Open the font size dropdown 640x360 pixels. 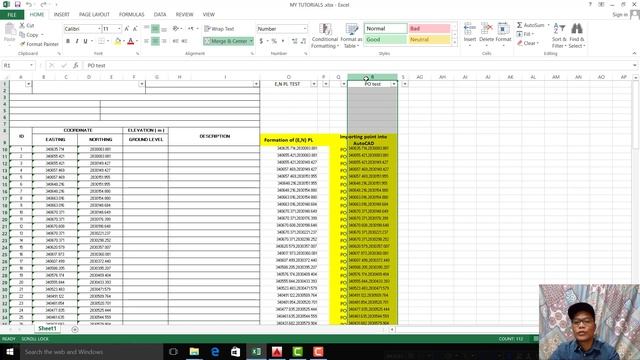pos(119,29)
